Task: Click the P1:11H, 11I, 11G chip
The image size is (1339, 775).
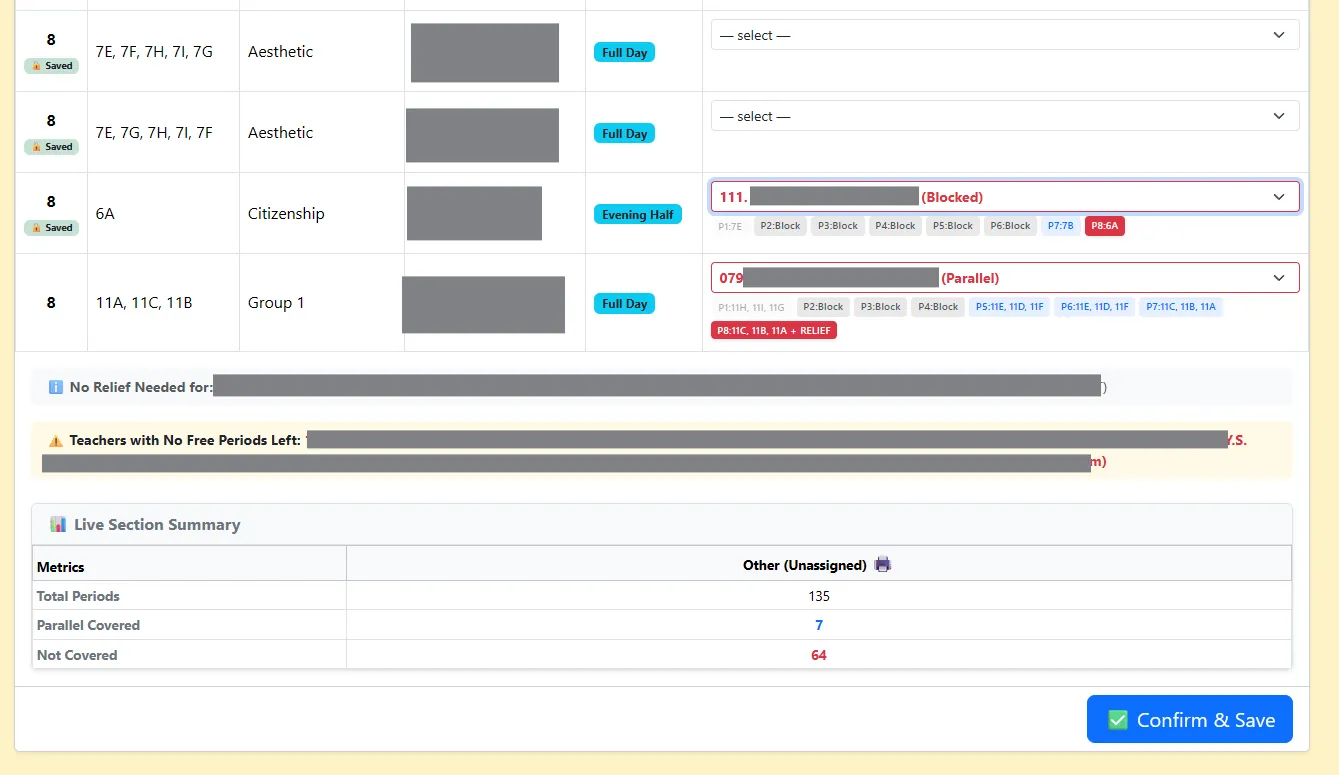Action: pos(751,307)
